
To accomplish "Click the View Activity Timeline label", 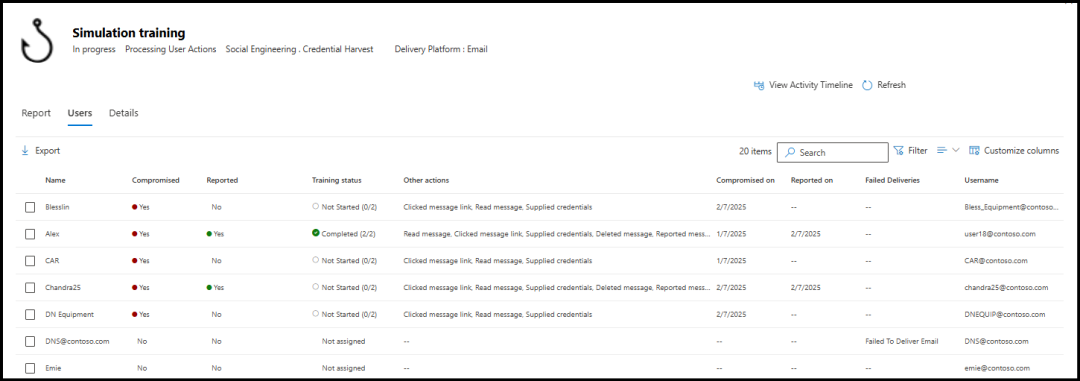I will click(811, 85).
